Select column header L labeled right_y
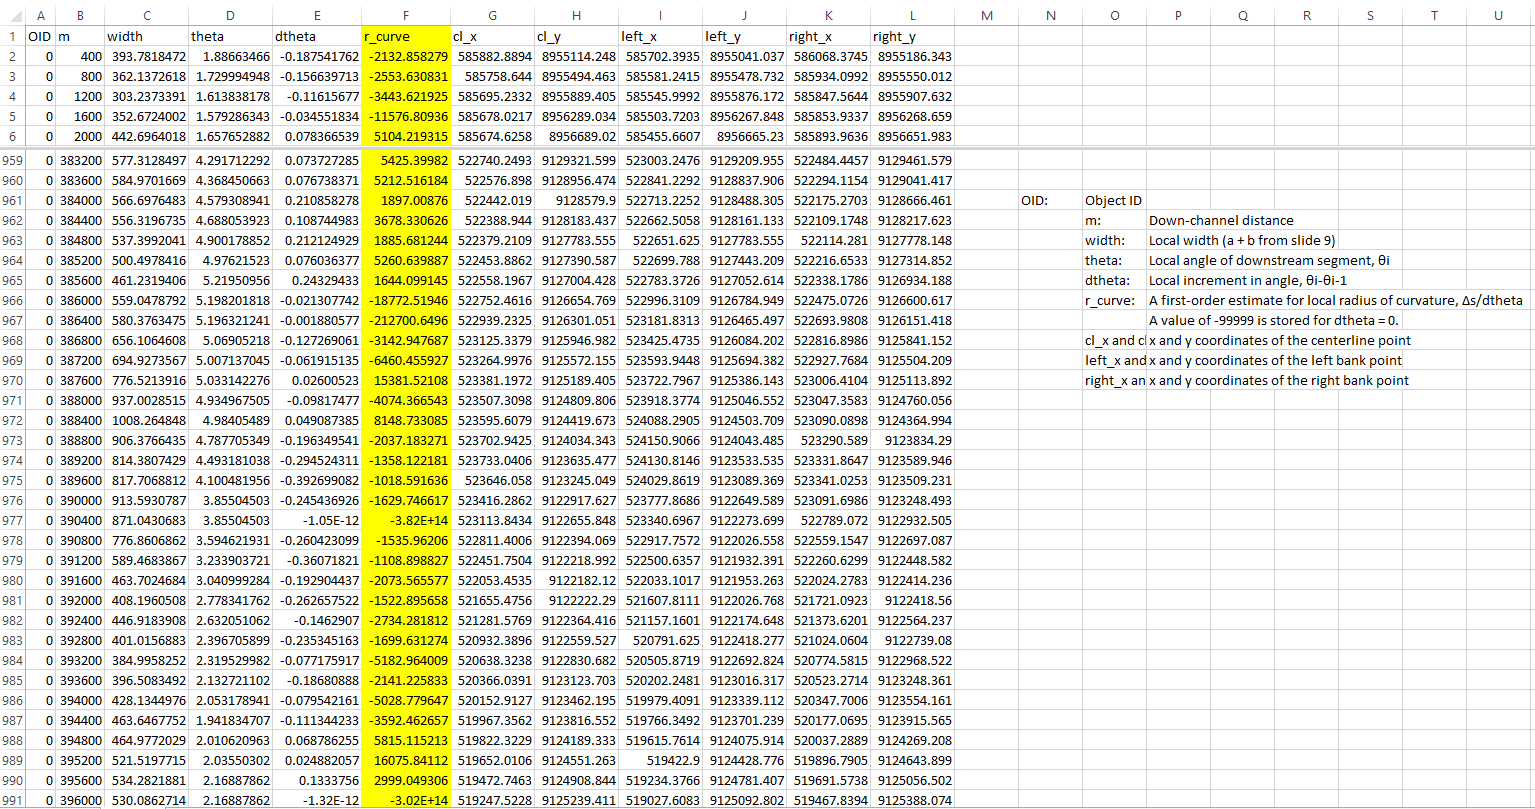Image resolution: width=1535 pixels, height=809 pixels. coord(912,16)
